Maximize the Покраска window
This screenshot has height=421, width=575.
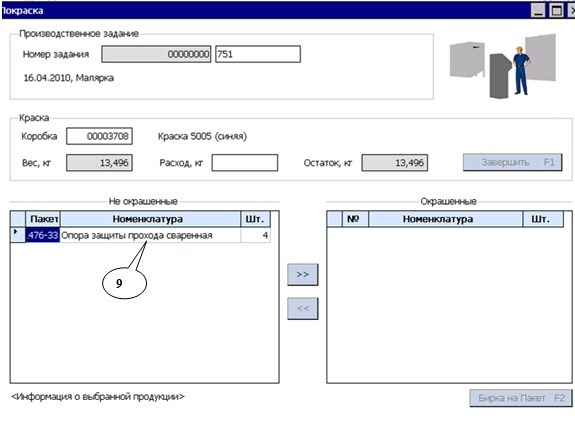556,10
